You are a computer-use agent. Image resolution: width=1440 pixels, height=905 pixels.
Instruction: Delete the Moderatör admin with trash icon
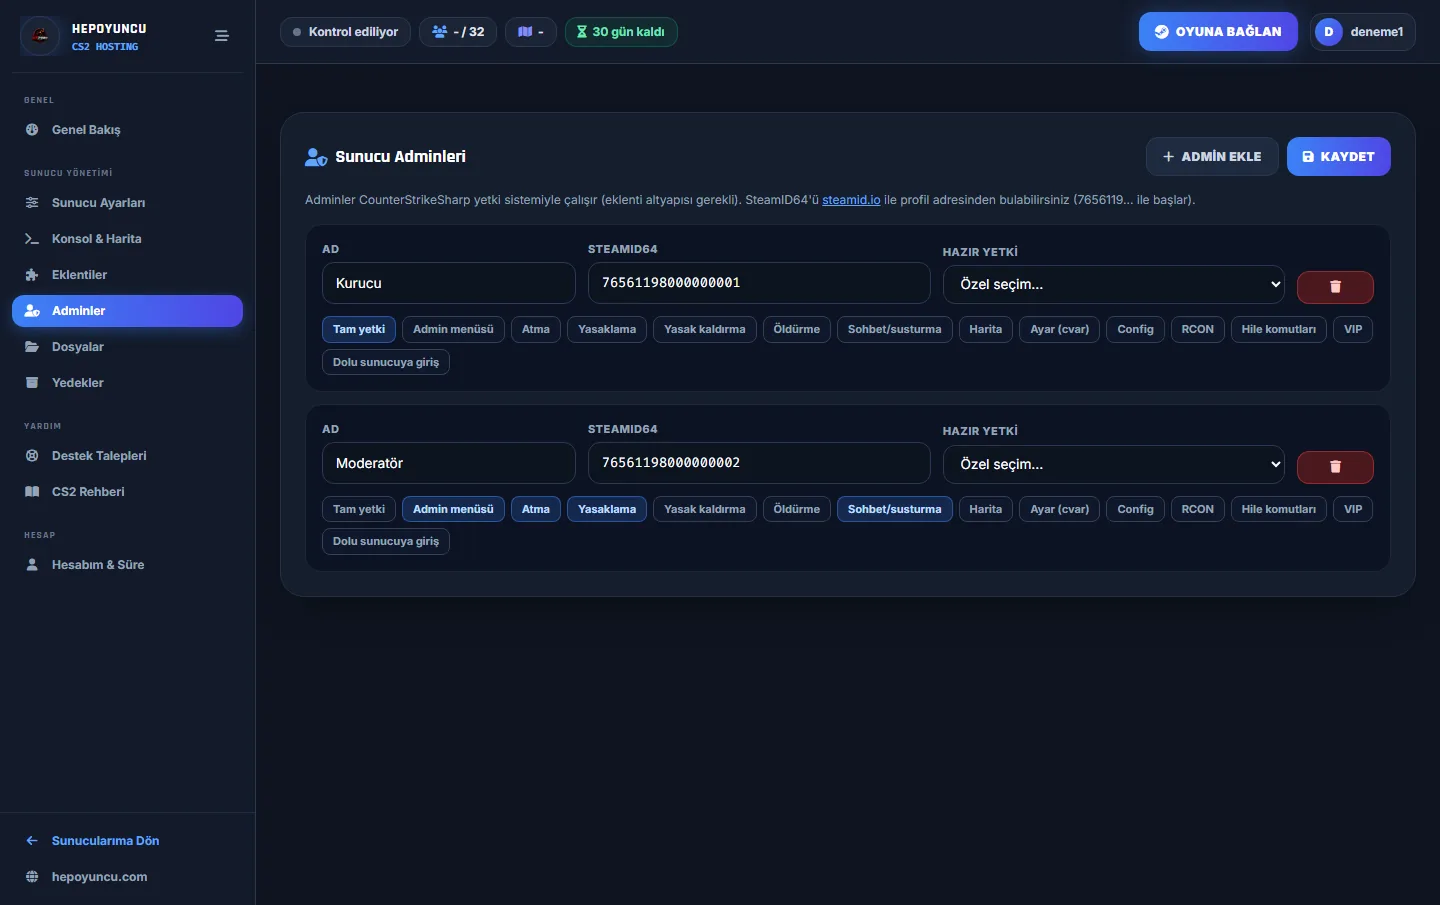[x=1335, y=467]
